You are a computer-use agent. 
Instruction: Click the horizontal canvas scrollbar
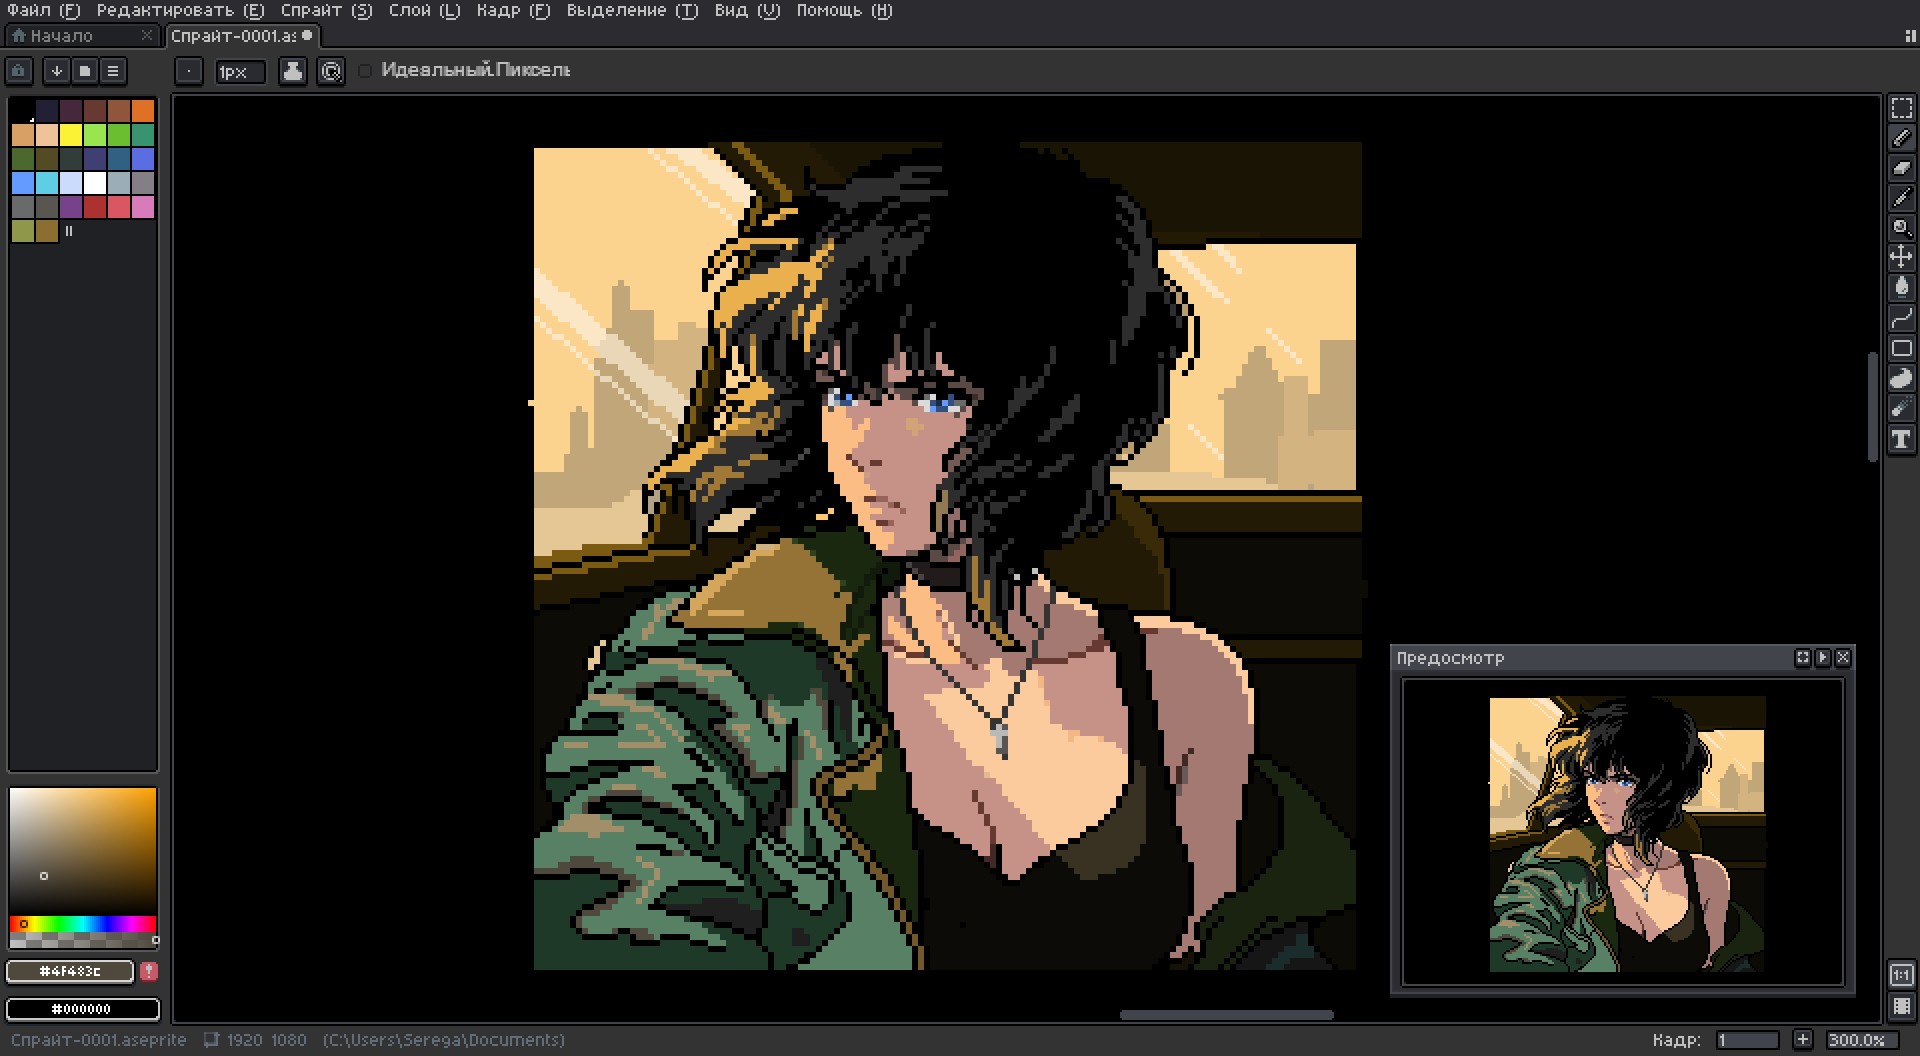(x=1226, y=1015)
